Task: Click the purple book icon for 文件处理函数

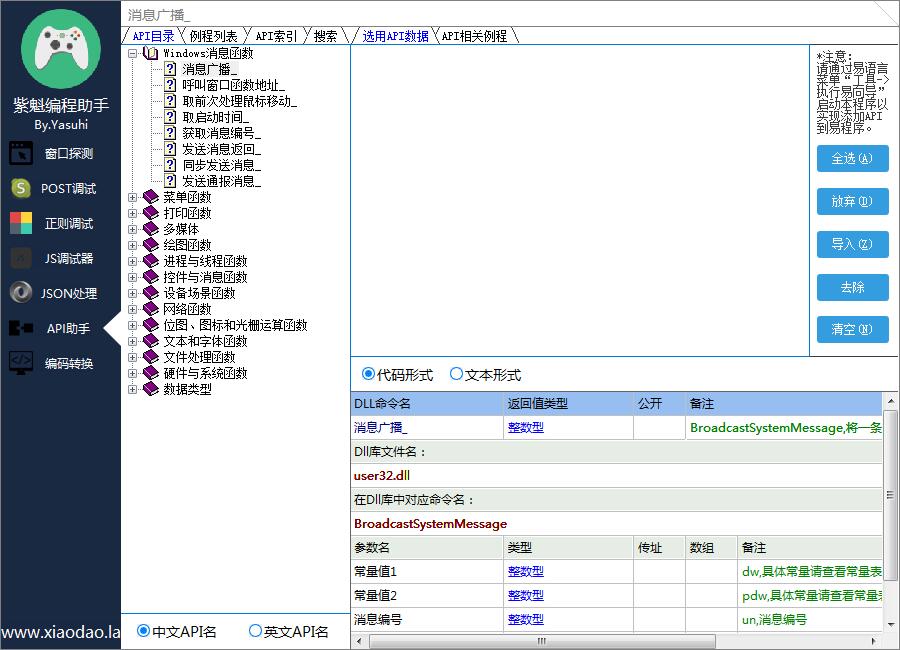Action: coord(150,357)
